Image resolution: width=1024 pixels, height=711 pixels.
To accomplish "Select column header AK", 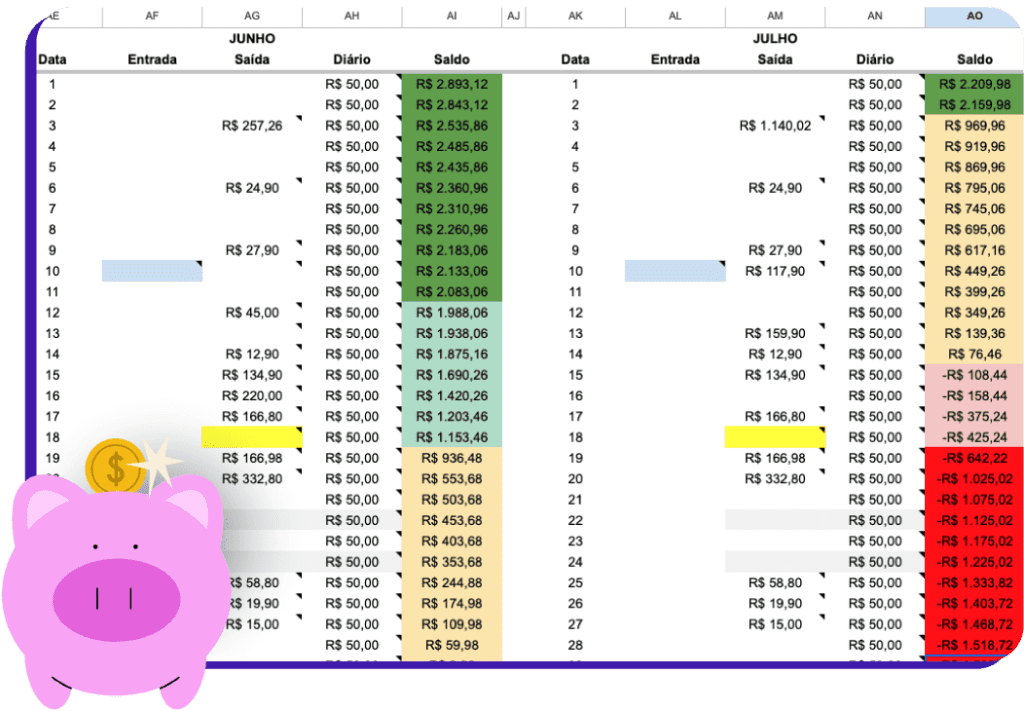I will (575, 17).
